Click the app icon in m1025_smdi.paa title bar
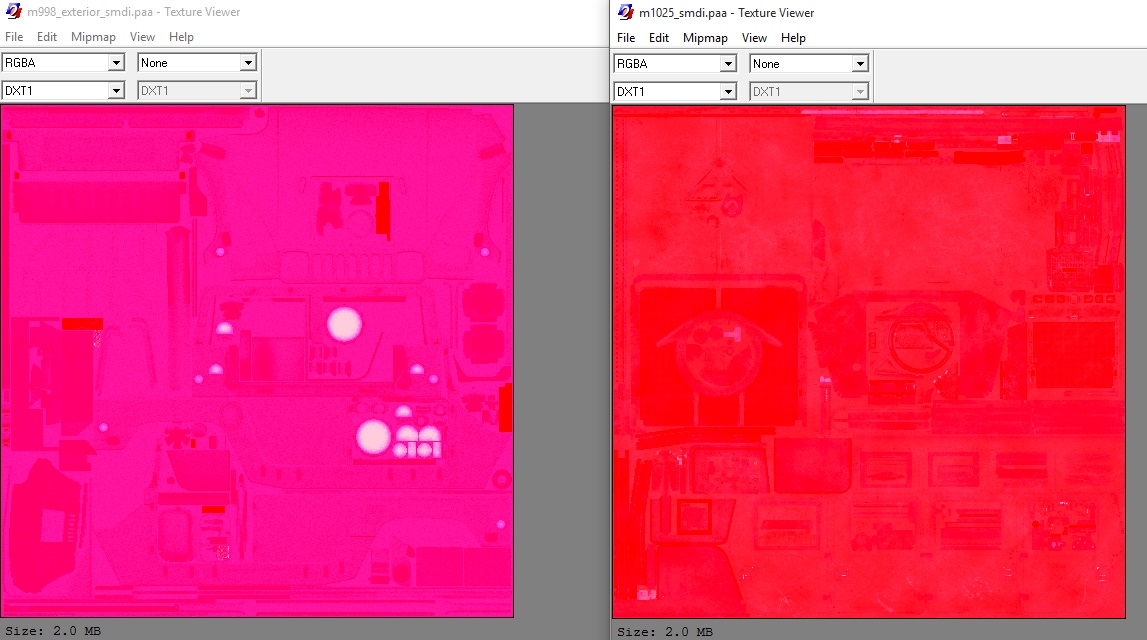Viewport: 1147px width, 640px height. pyautogui.click(x=626, y=13)
